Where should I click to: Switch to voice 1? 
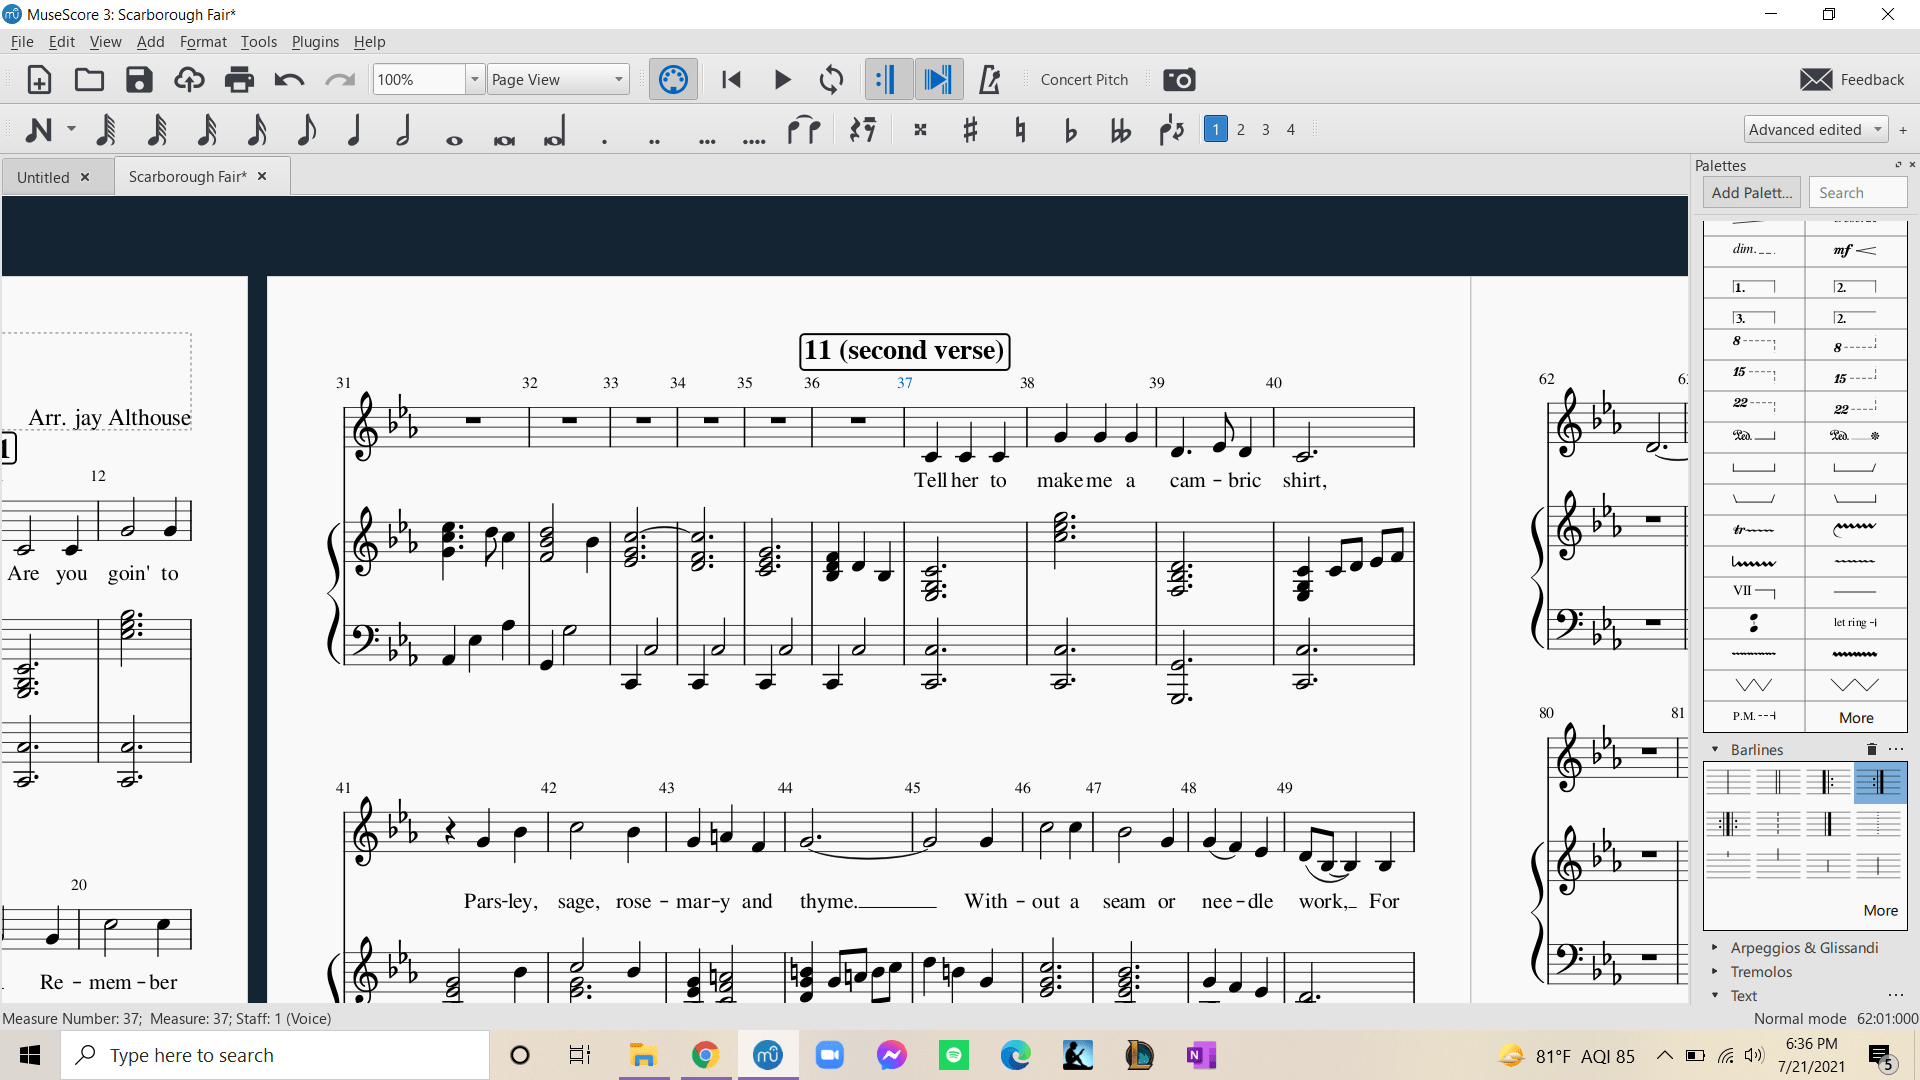coord(1215,130)
